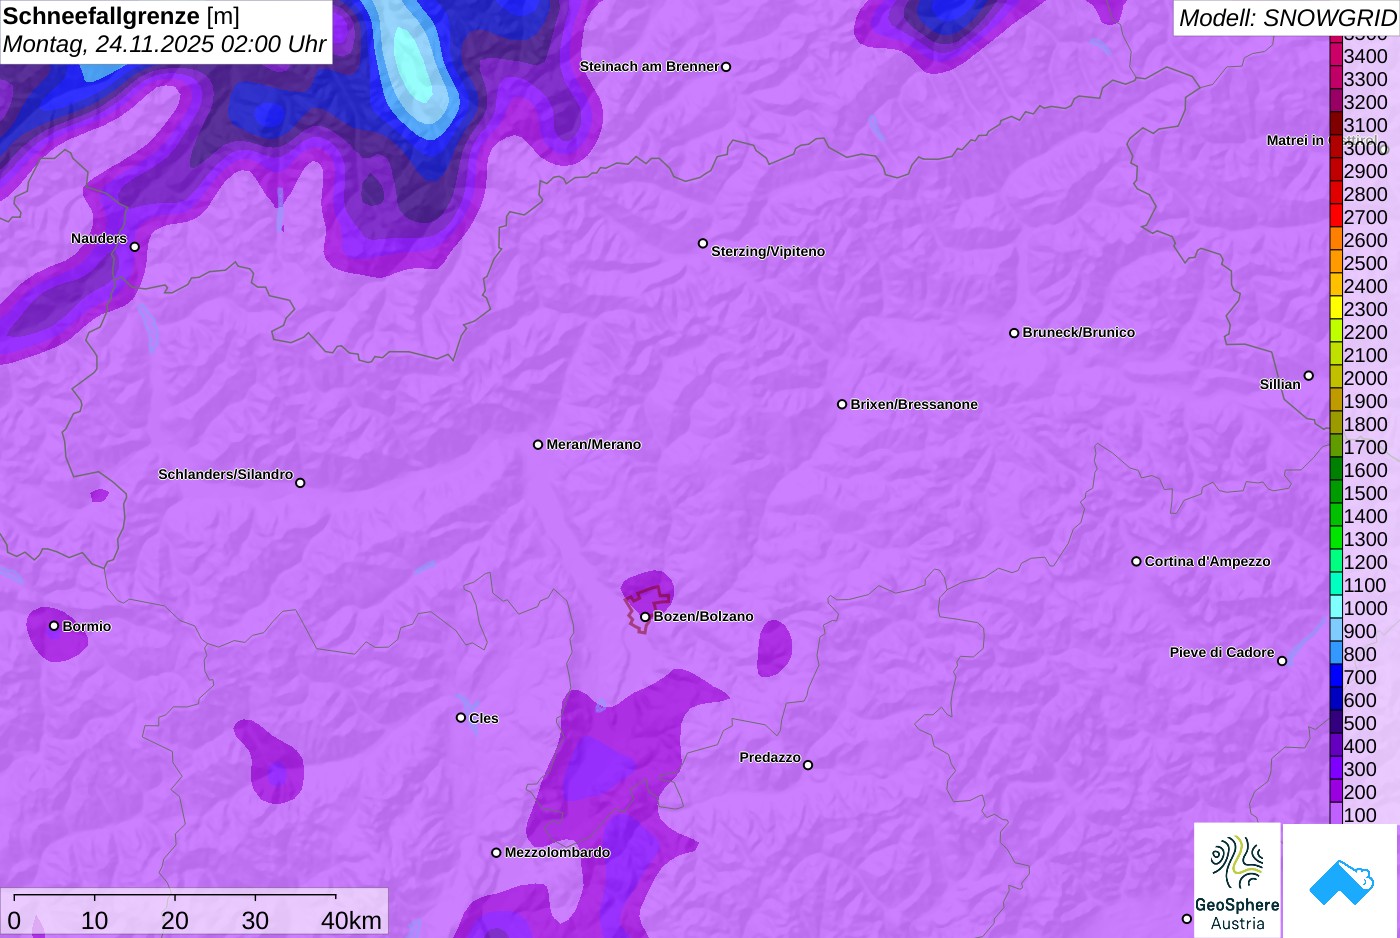Select the Predazzo marker dot
Viewport: 1400px width, 938px height.
808,765
